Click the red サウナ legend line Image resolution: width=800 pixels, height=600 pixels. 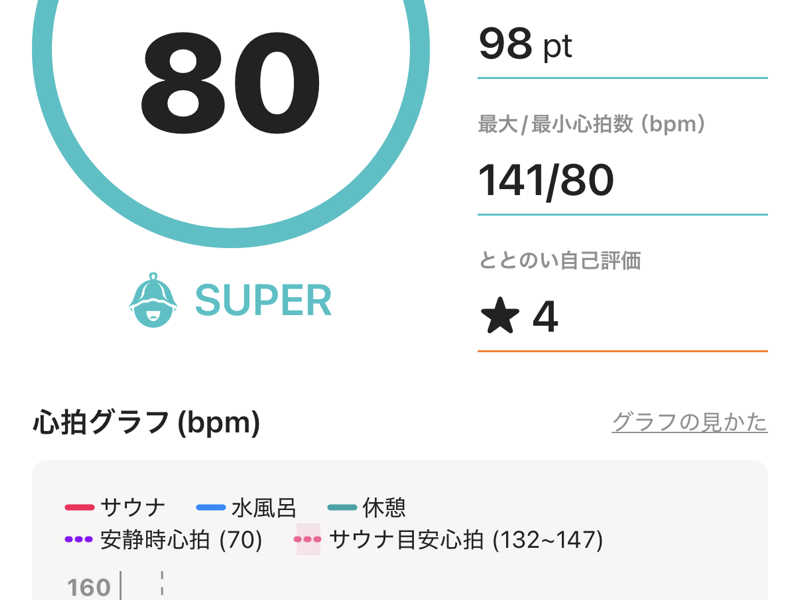point(79,507)
